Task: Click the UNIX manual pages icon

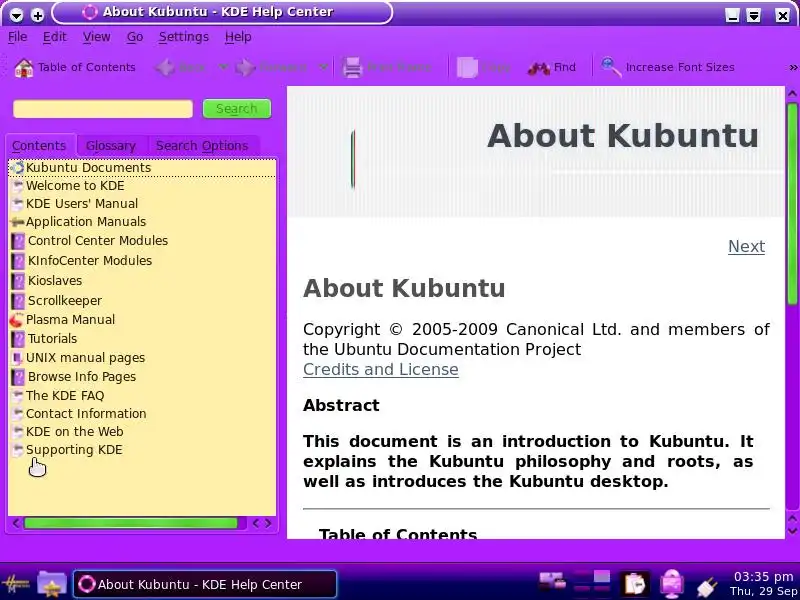Action: [17, 358]
